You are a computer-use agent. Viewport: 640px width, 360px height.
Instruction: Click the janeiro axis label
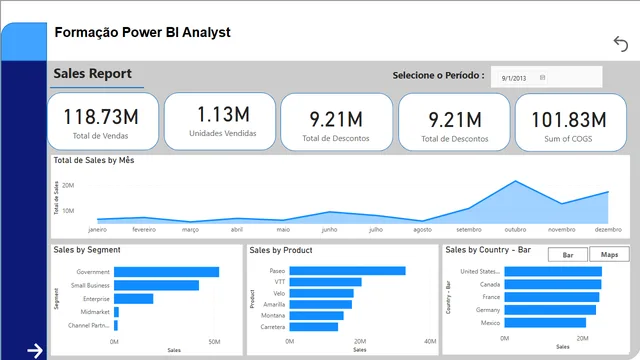click(x=98, y=230)
